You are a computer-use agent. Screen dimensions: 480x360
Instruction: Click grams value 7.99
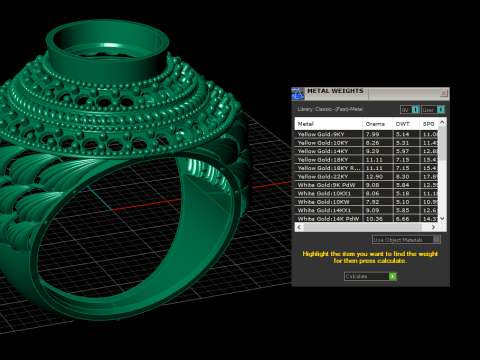[372, 134]
